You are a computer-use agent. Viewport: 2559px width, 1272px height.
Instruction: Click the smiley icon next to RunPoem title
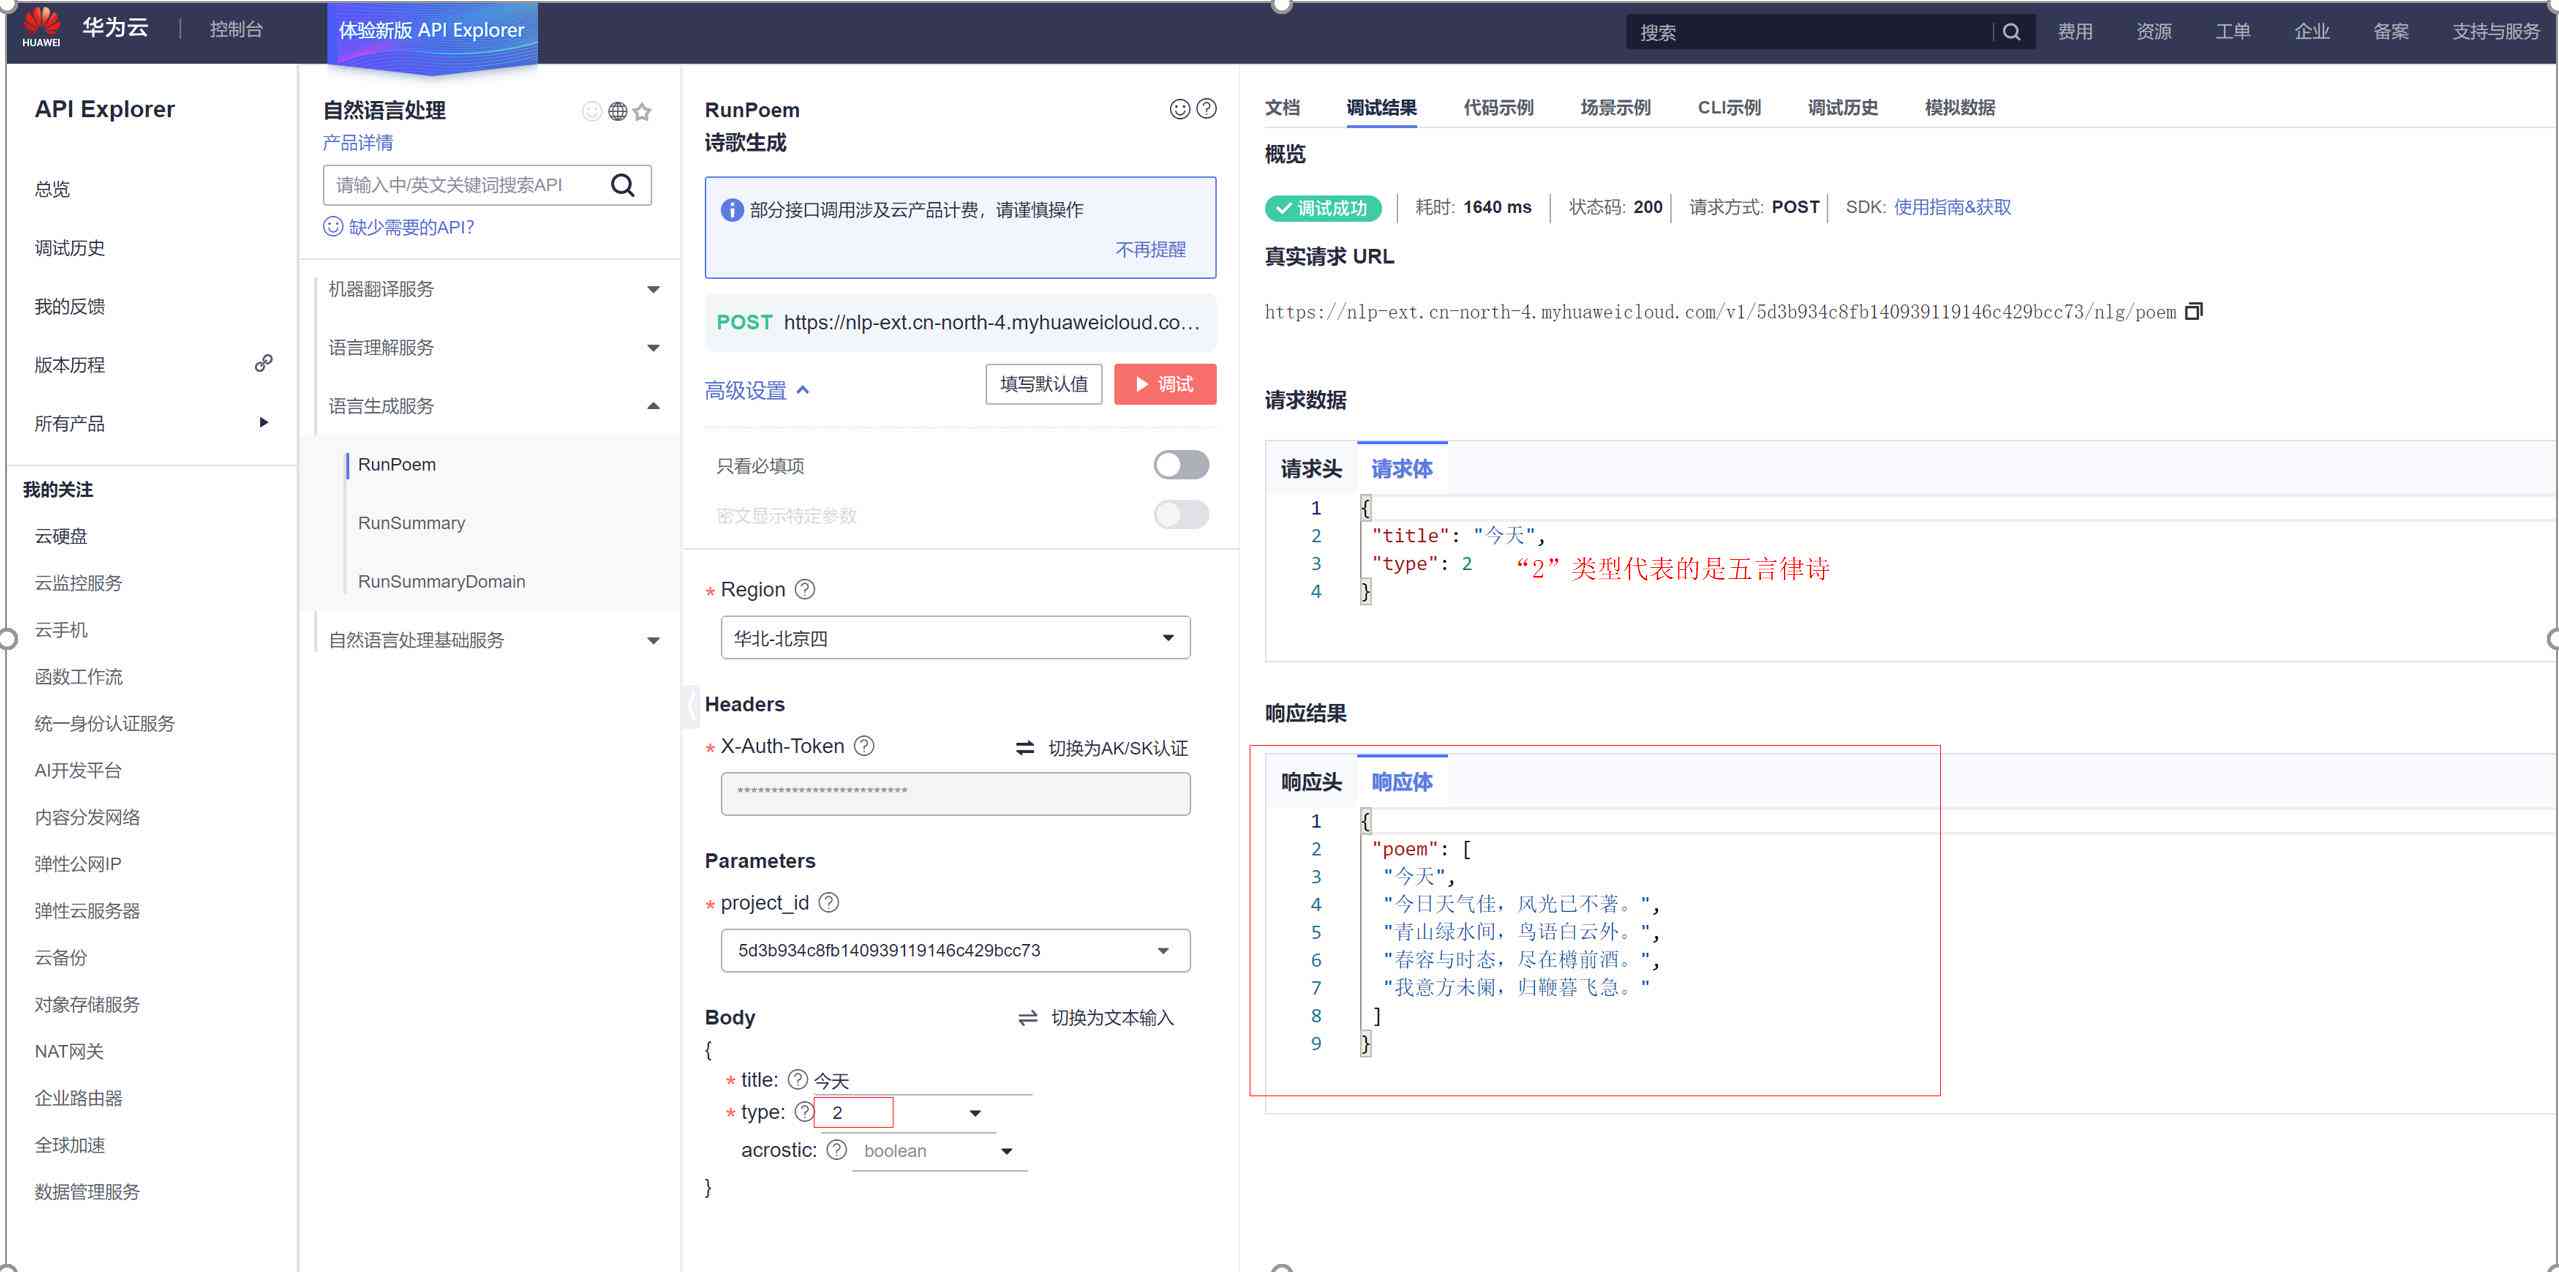1180,109
